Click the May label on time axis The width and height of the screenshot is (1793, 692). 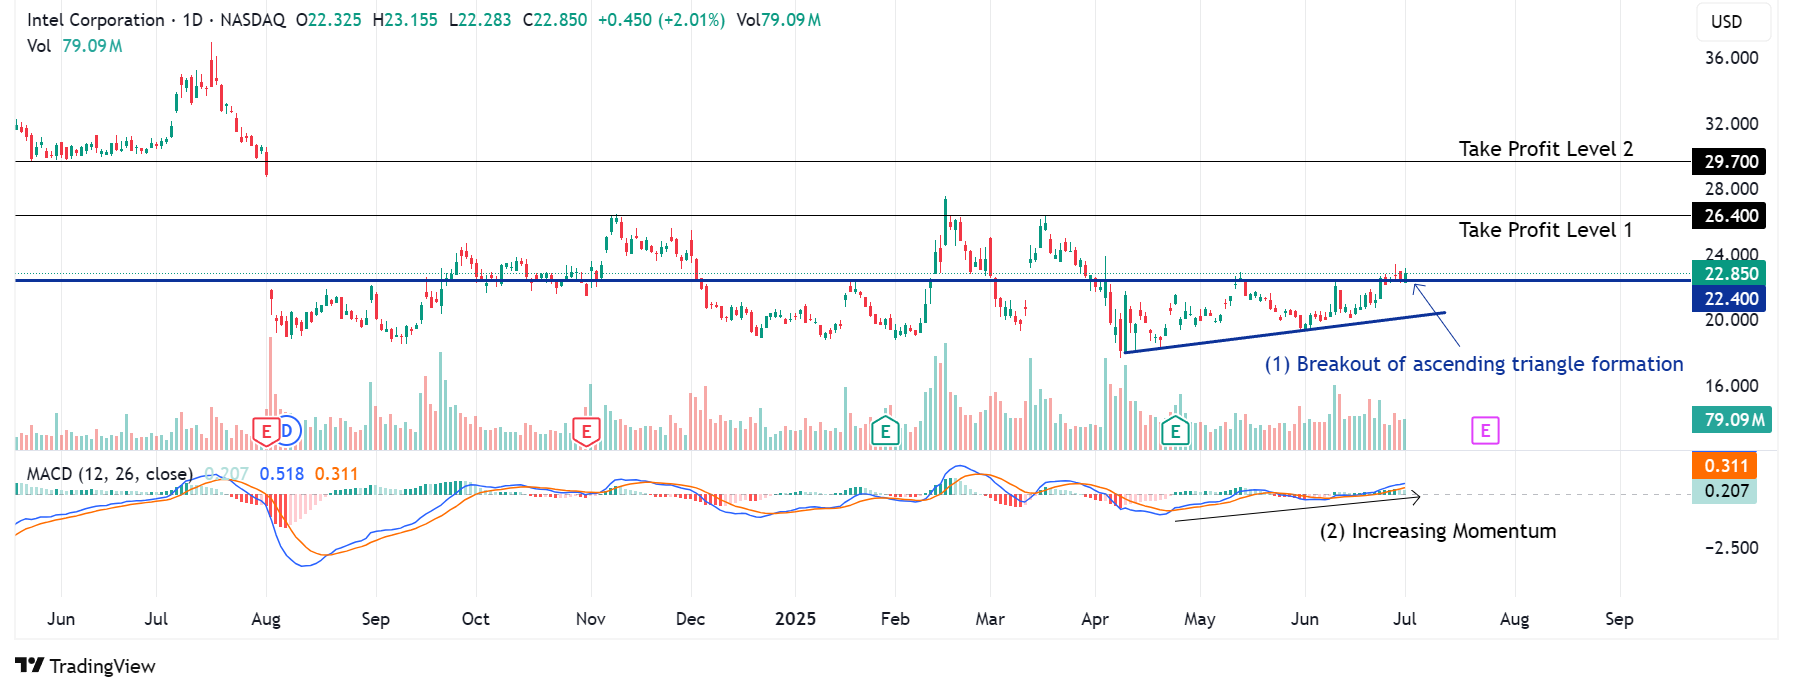1200,619
